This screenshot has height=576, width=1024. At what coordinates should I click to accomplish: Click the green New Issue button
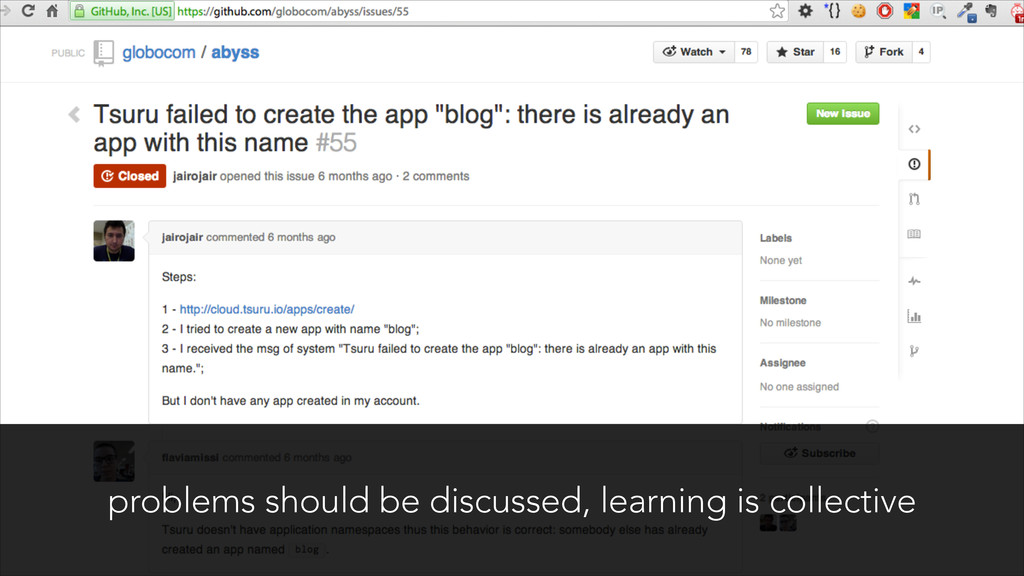tap(842, 114)
